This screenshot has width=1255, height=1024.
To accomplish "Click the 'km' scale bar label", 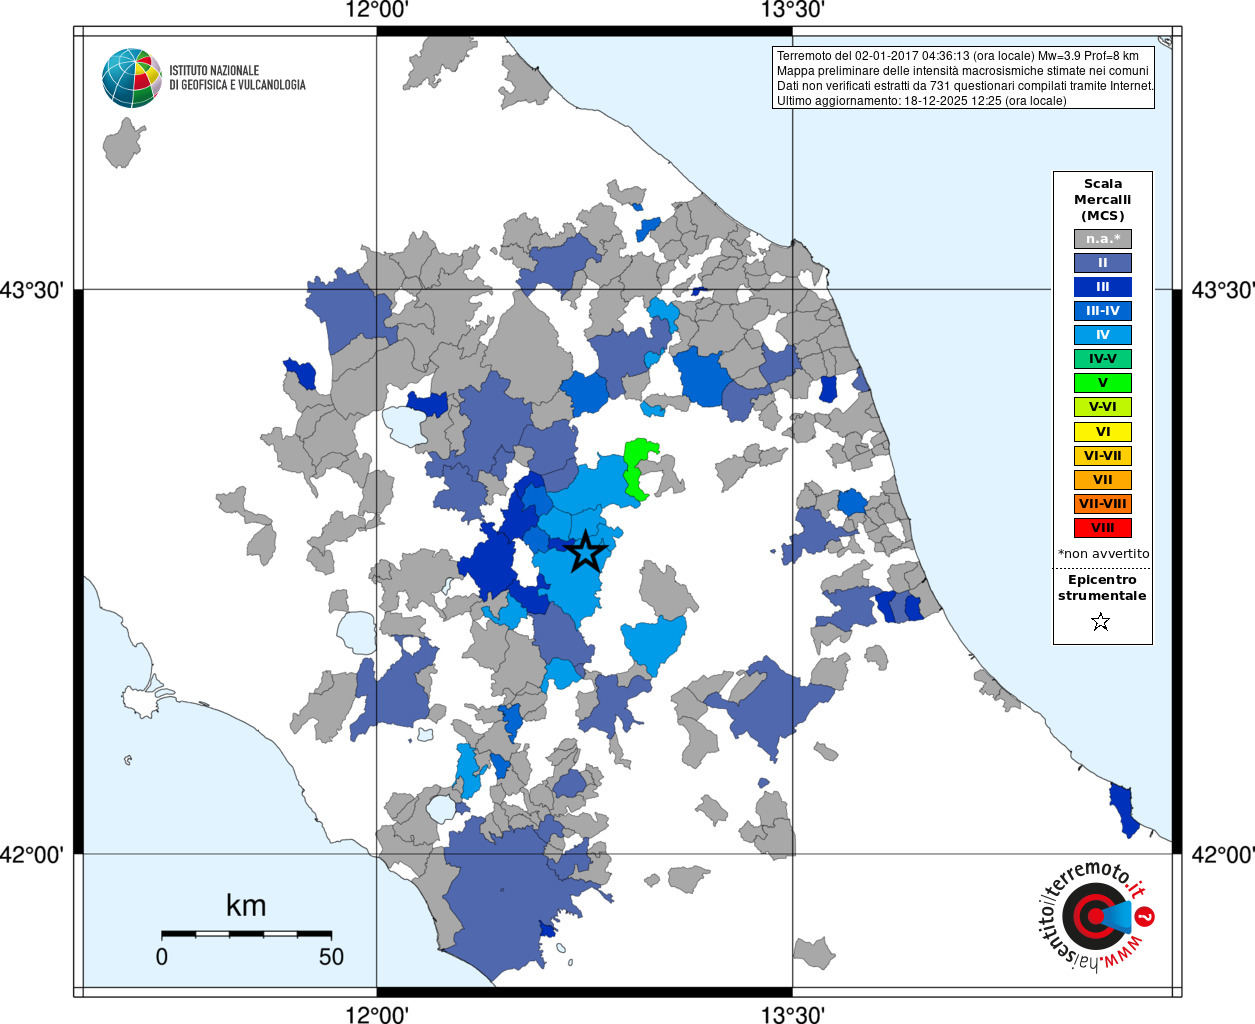I will pyautogui.click(x=246, y=906).
